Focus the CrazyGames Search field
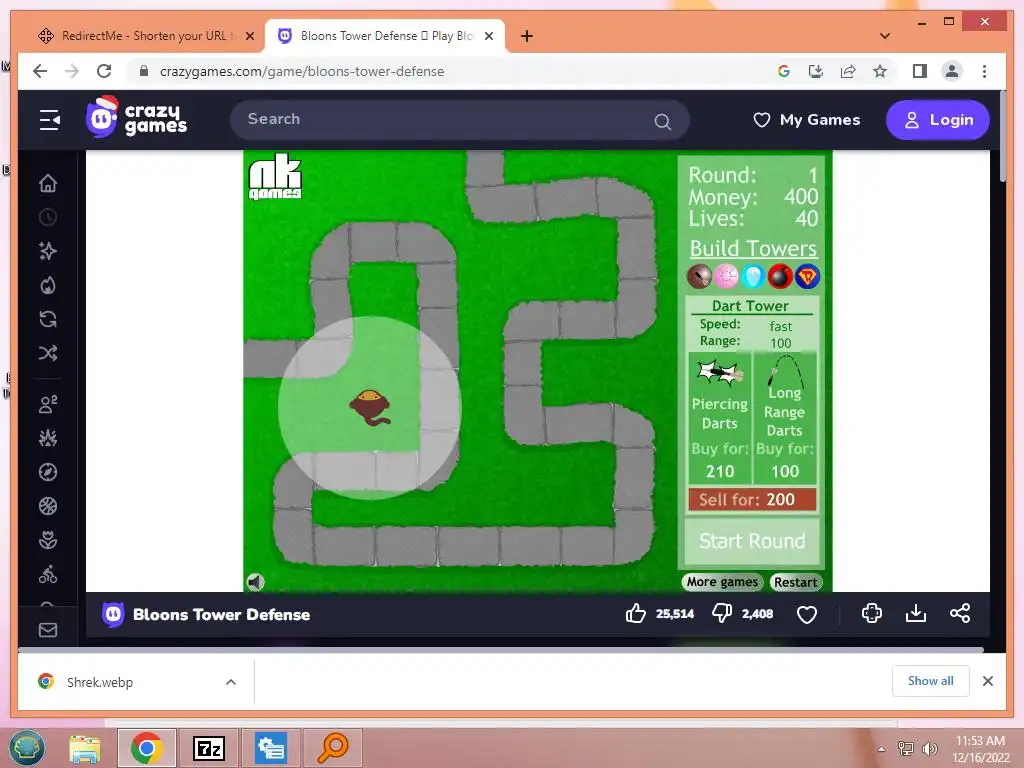The height and width of the screenshot is (768, 1024). tap(460, 120)
